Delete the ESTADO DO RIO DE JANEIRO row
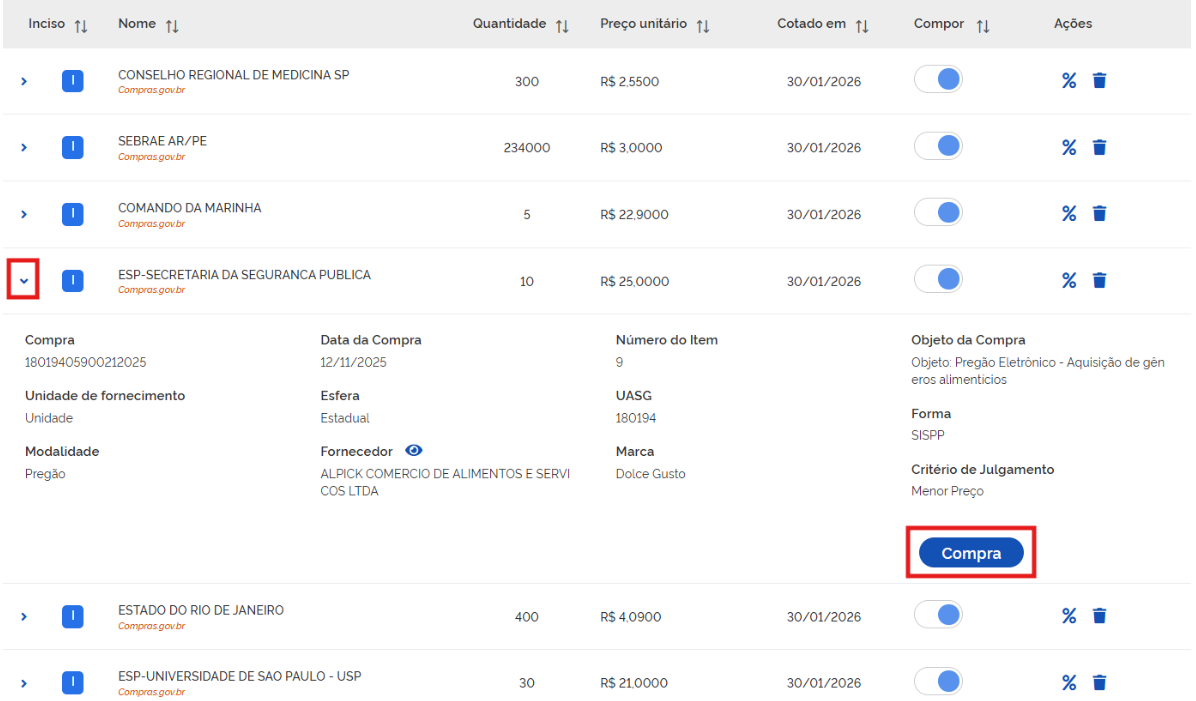Image resolution: width=1196 pixels, height=701 pixels. [x=1099, y=616]
